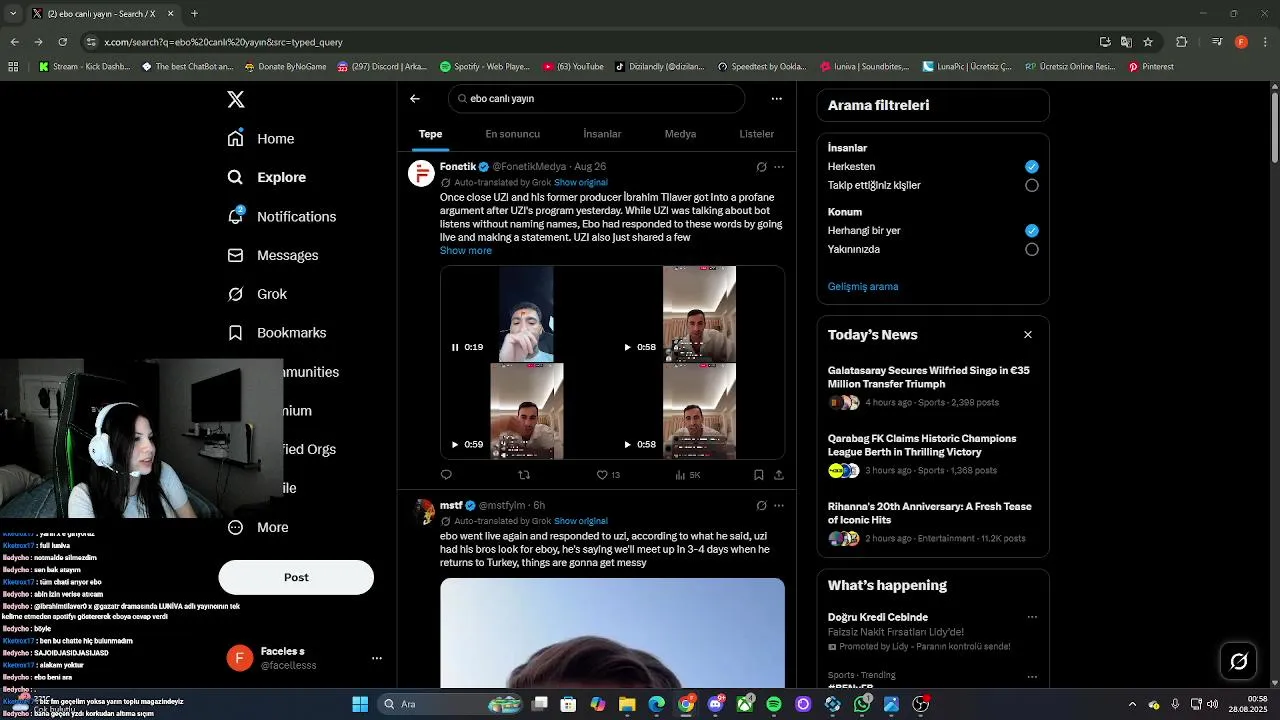1280x720 pixels.
Task: Play the 0:59 video thumbnail
Action: coord(455,444)
